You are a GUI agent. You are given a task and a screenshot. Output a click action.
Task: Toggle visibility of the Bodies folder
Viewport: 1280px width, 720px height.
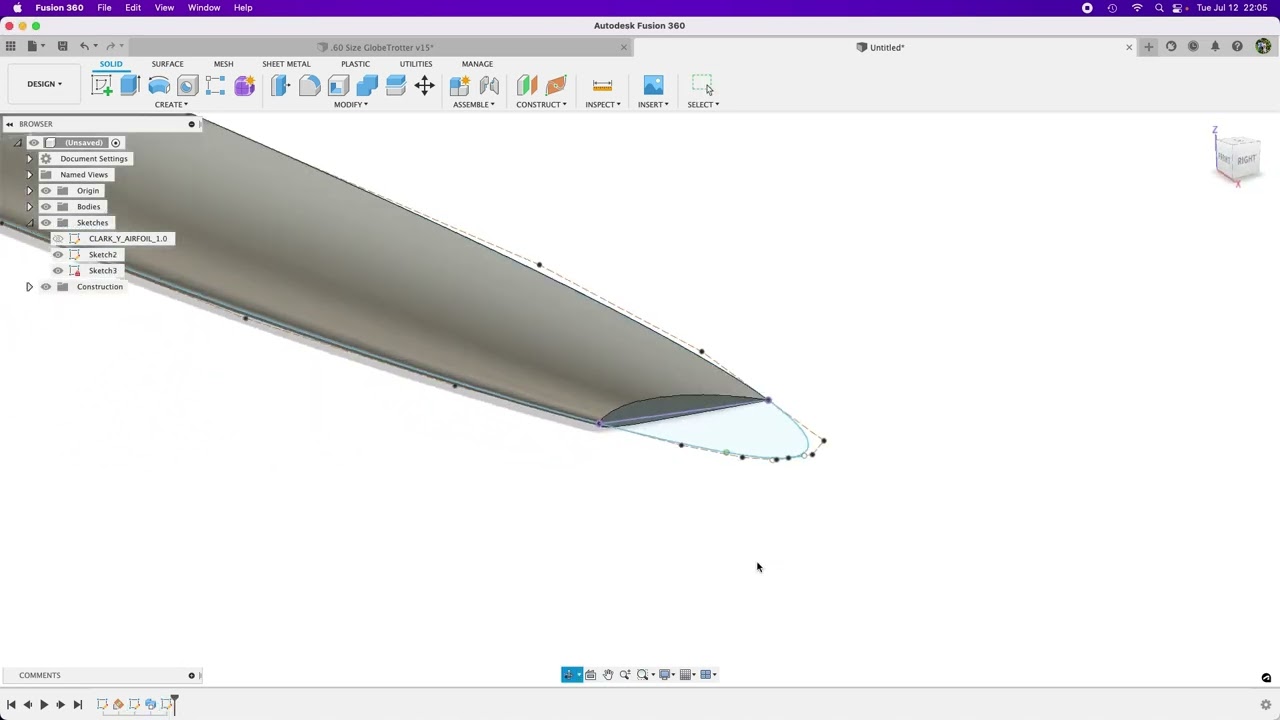click(x=45, y=207)
